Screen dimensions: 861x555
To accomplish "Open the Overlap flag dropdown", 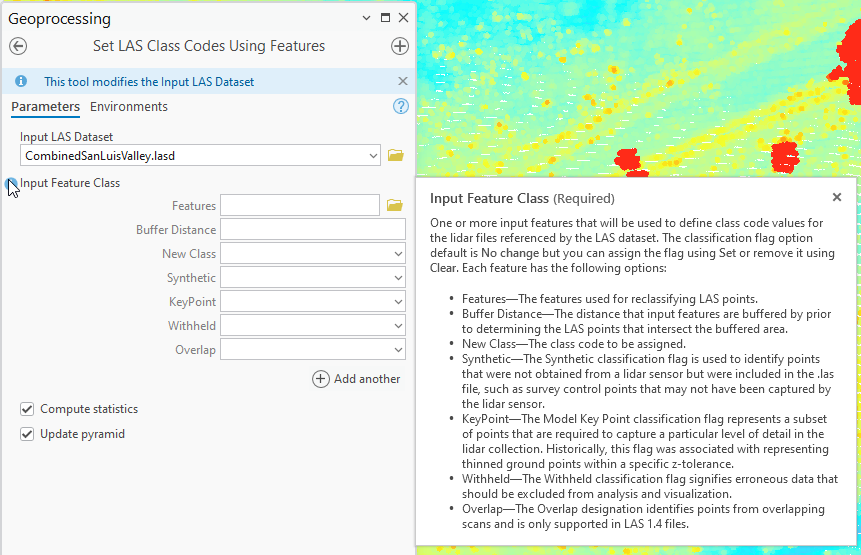I will pyautogui.click(x=398, y=350).
